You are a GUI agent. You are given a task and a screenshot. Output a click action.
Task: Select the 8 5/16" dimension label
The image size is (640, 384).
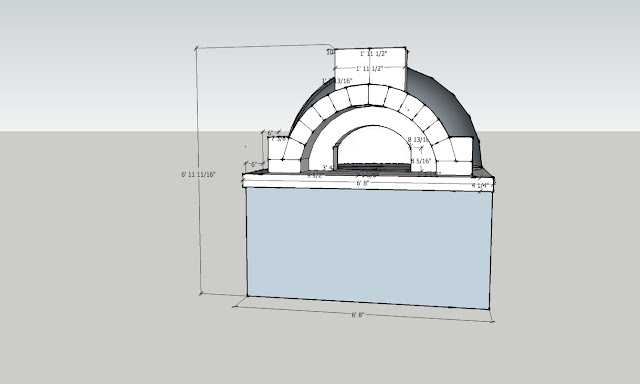click(421, 161)
